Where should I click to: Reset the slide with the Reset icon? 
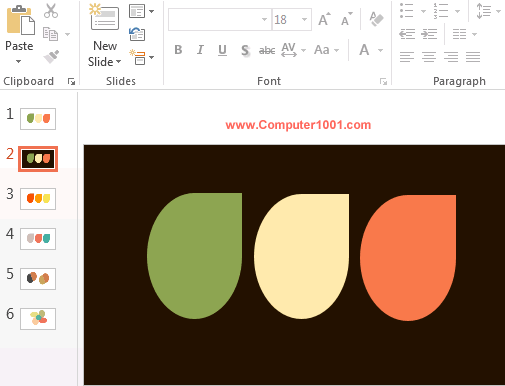pos(137,34)
